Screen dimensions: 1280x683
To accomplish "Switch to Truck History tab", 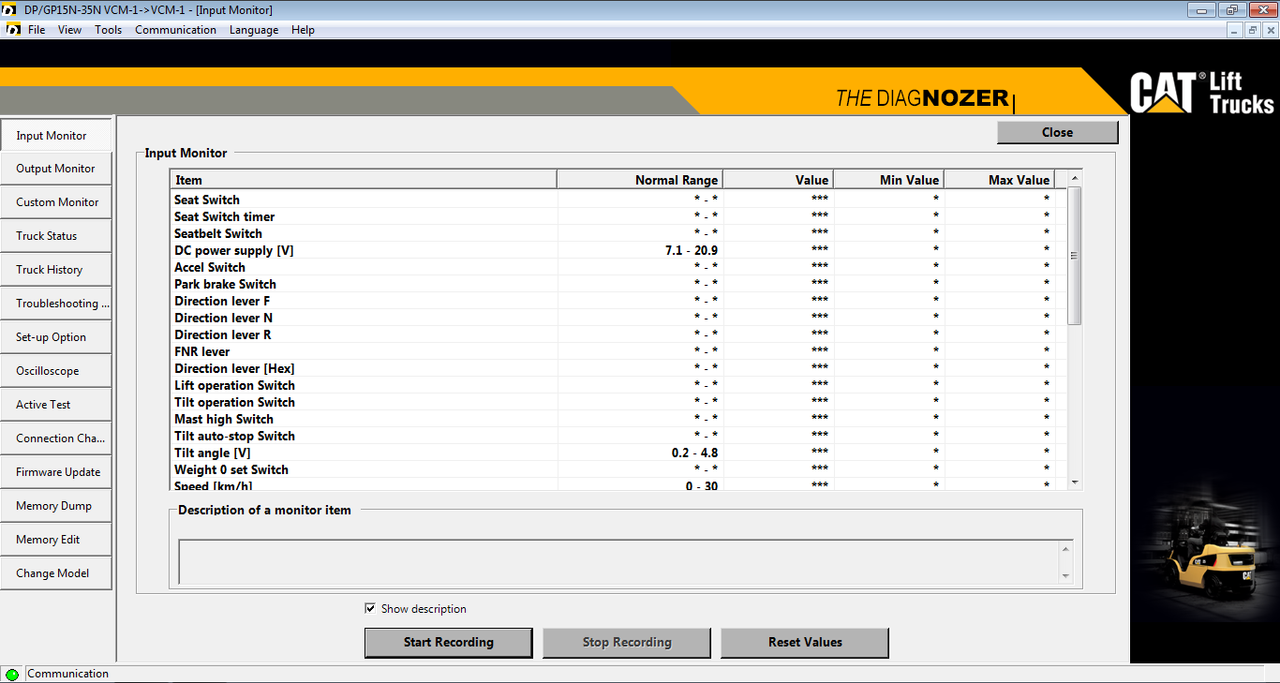I will coord(56,270).
